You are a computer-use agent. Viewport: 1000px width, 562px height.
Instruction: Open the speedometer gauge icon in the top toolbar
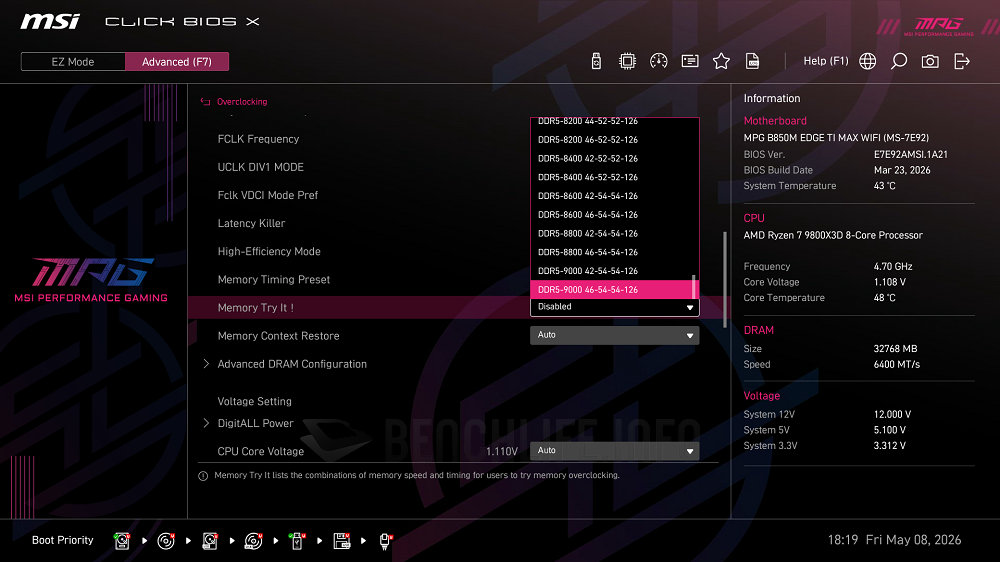pyautogui.click(x=659, y=61)
